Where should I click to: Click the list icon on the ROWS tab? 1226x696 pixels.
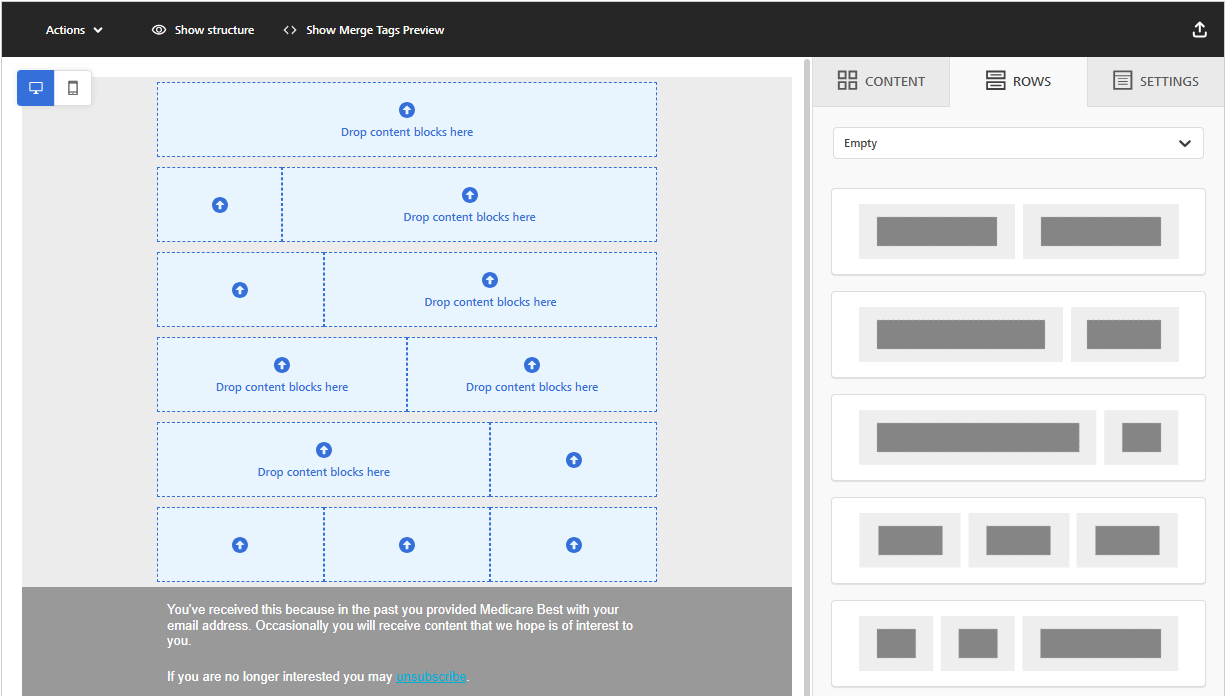coord(994,80)
